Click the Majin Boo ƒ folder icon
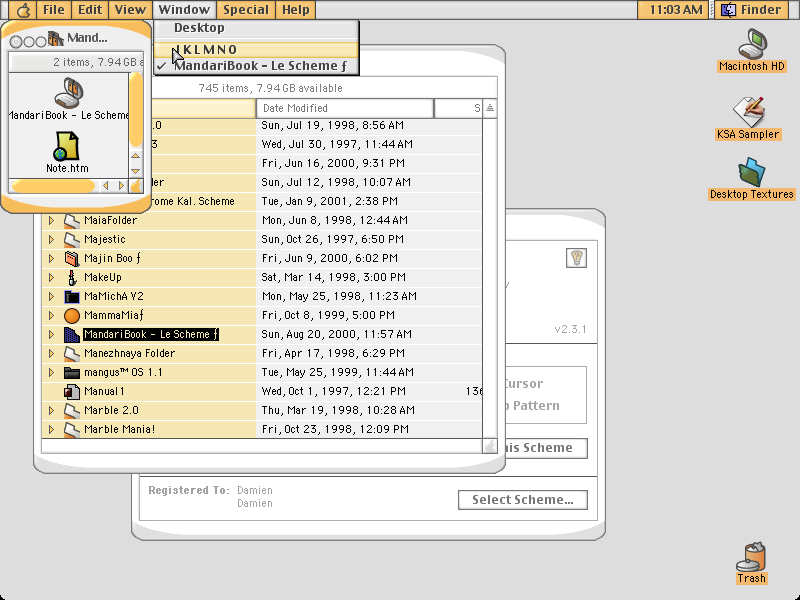 [72, 258]
